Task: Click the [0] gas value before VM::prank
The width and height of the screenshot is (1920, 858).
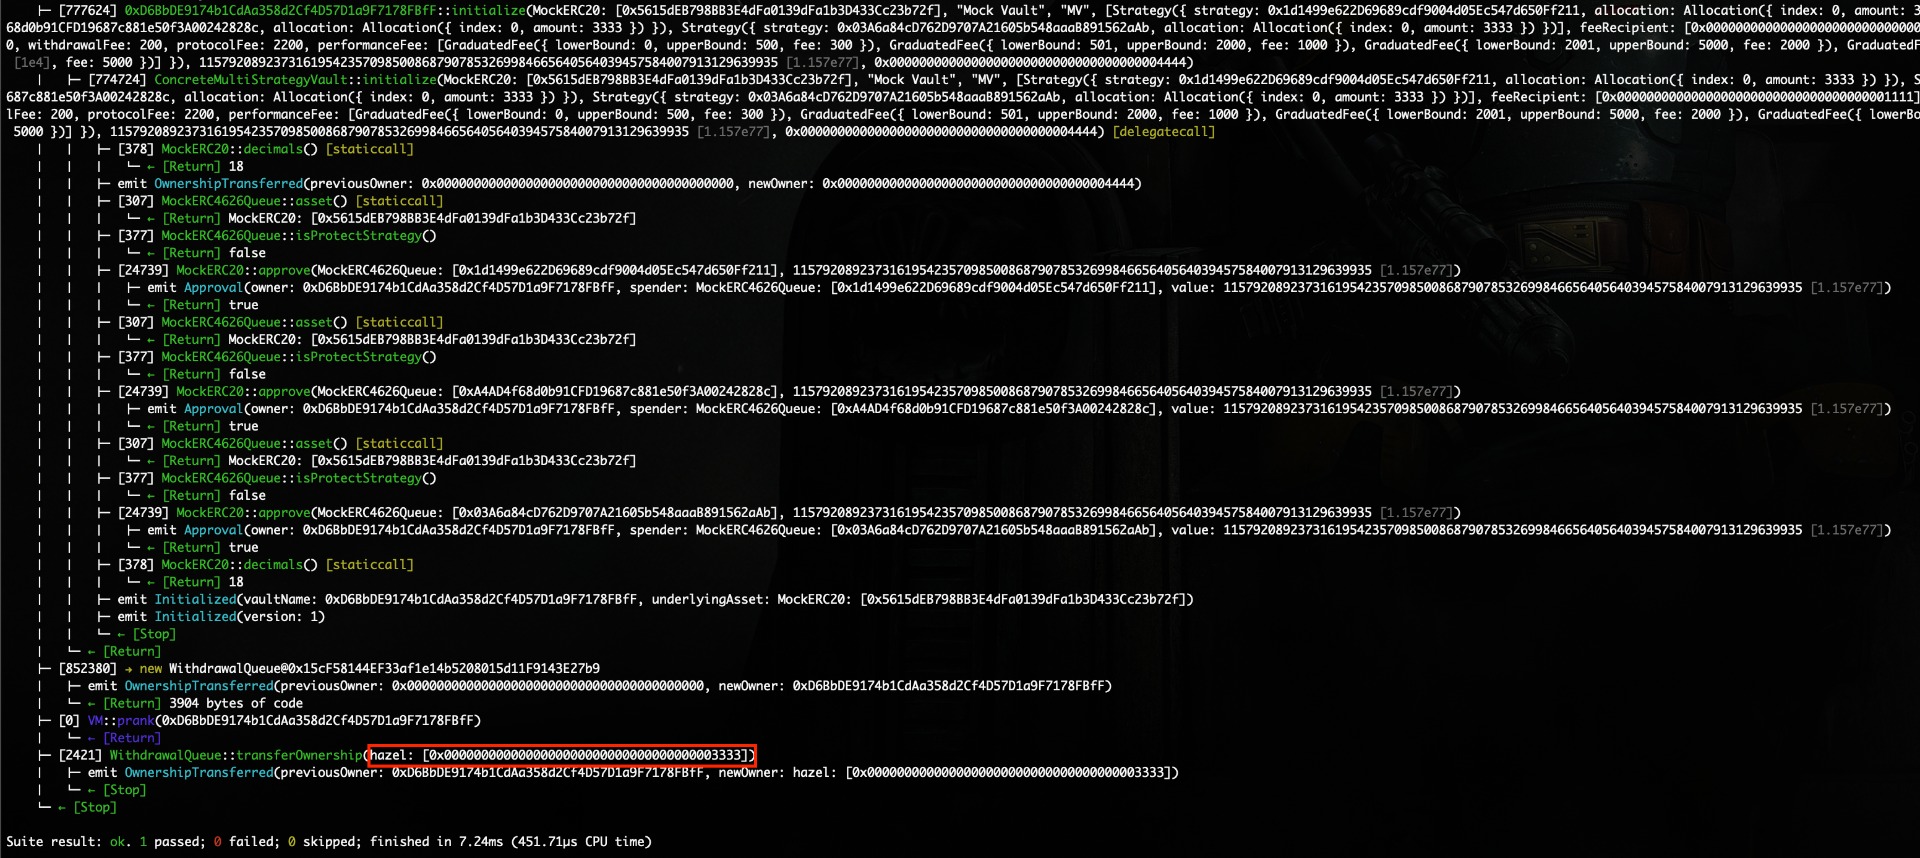Action: click(x=69, y=721)
